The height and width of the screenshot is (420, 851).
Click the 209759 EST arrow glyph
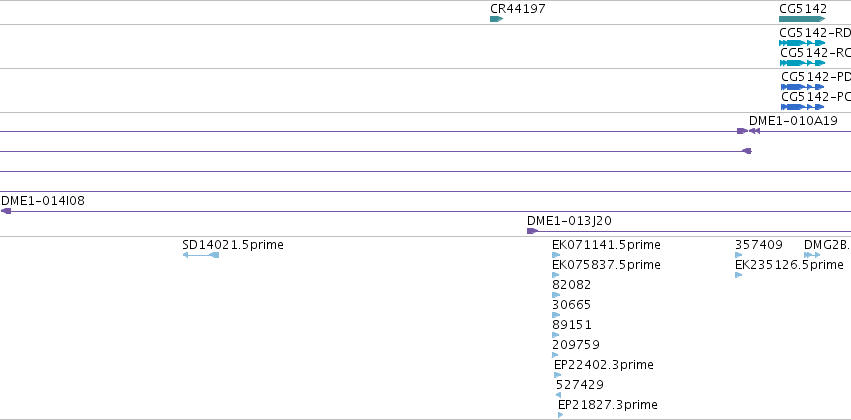[555, 355]
